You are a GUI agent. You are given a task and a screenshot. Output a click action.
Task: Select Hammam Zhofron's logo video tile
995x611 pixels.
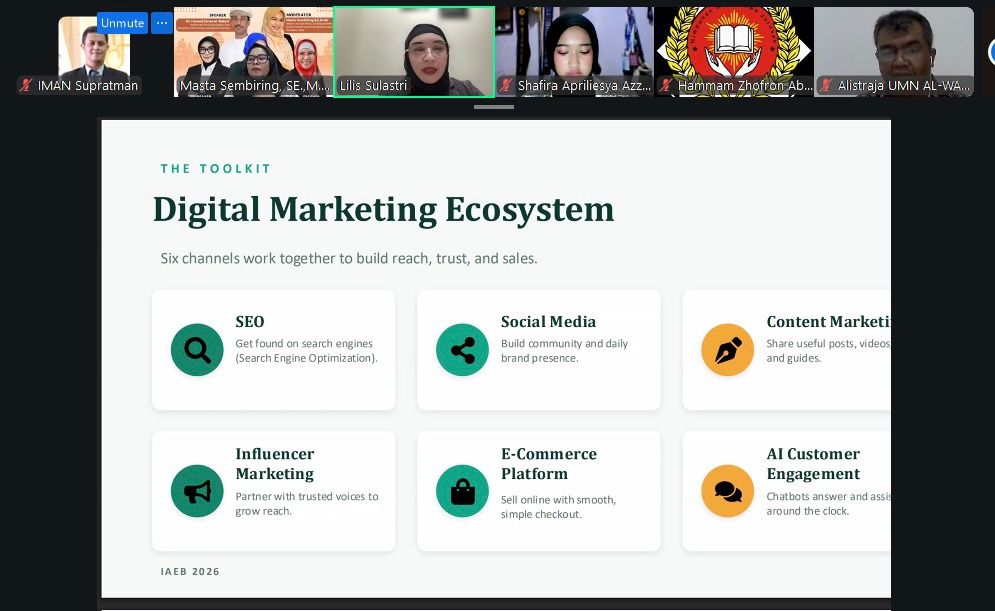pos(734,52)
